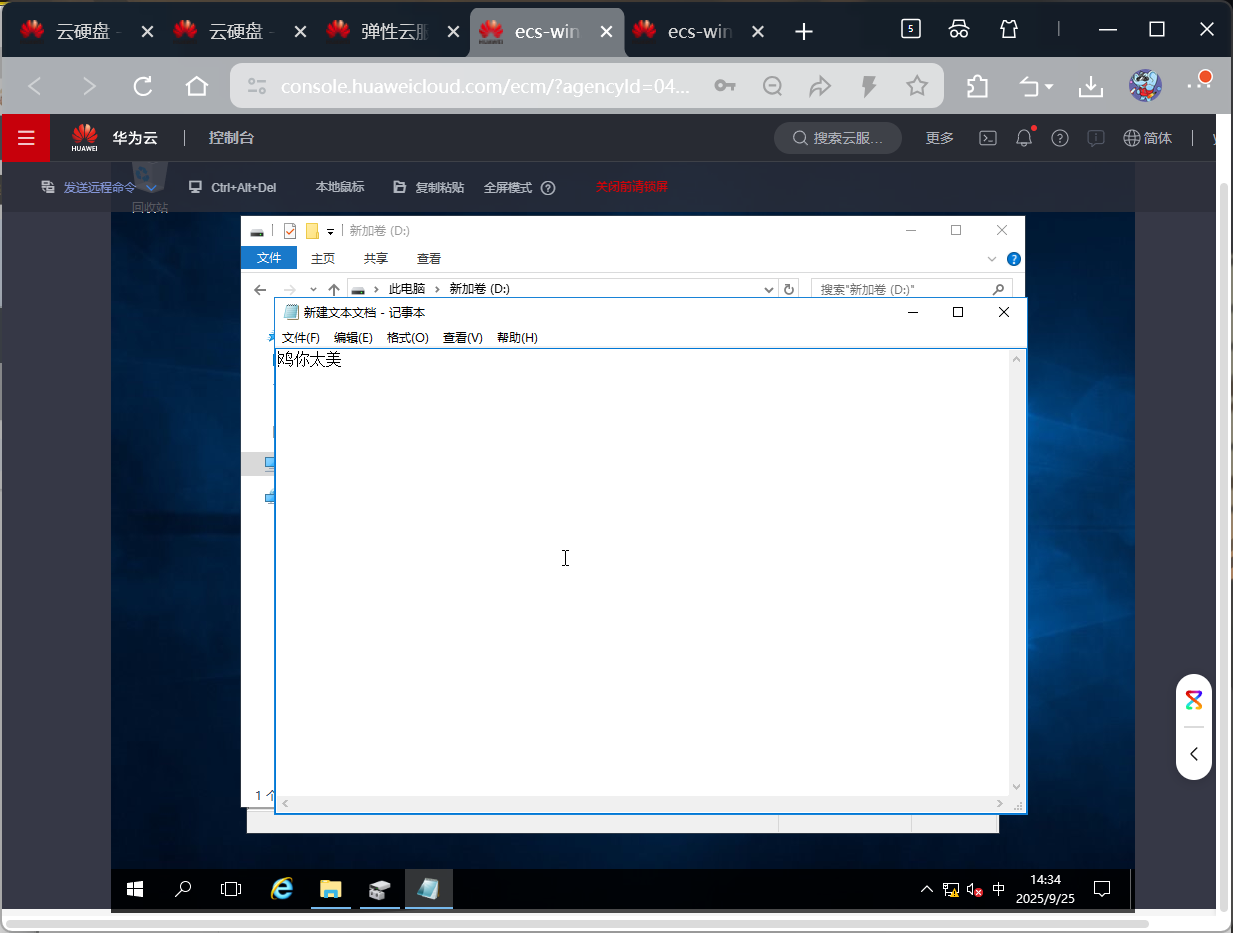Open Explorer's recent locations dropdown
This screenshot has width=1233, height=933.
[x=313, y=290]
